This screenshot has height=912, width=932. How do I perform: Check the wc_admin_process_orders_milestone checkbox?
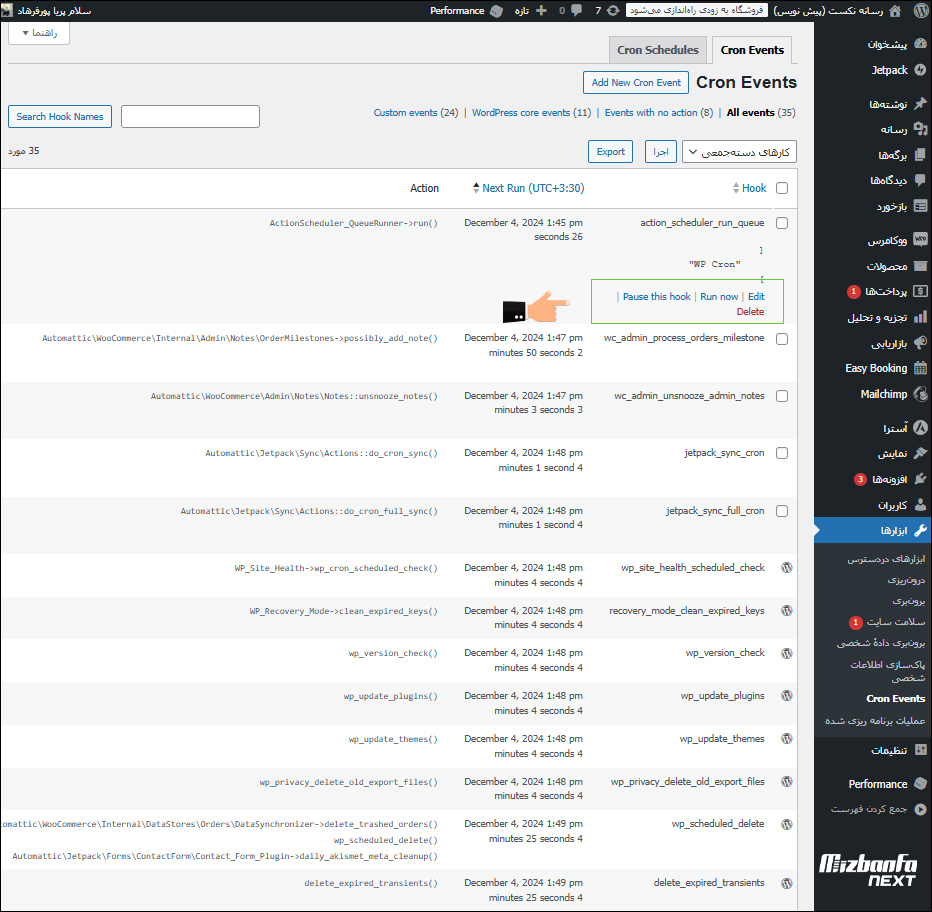[782, 339]
